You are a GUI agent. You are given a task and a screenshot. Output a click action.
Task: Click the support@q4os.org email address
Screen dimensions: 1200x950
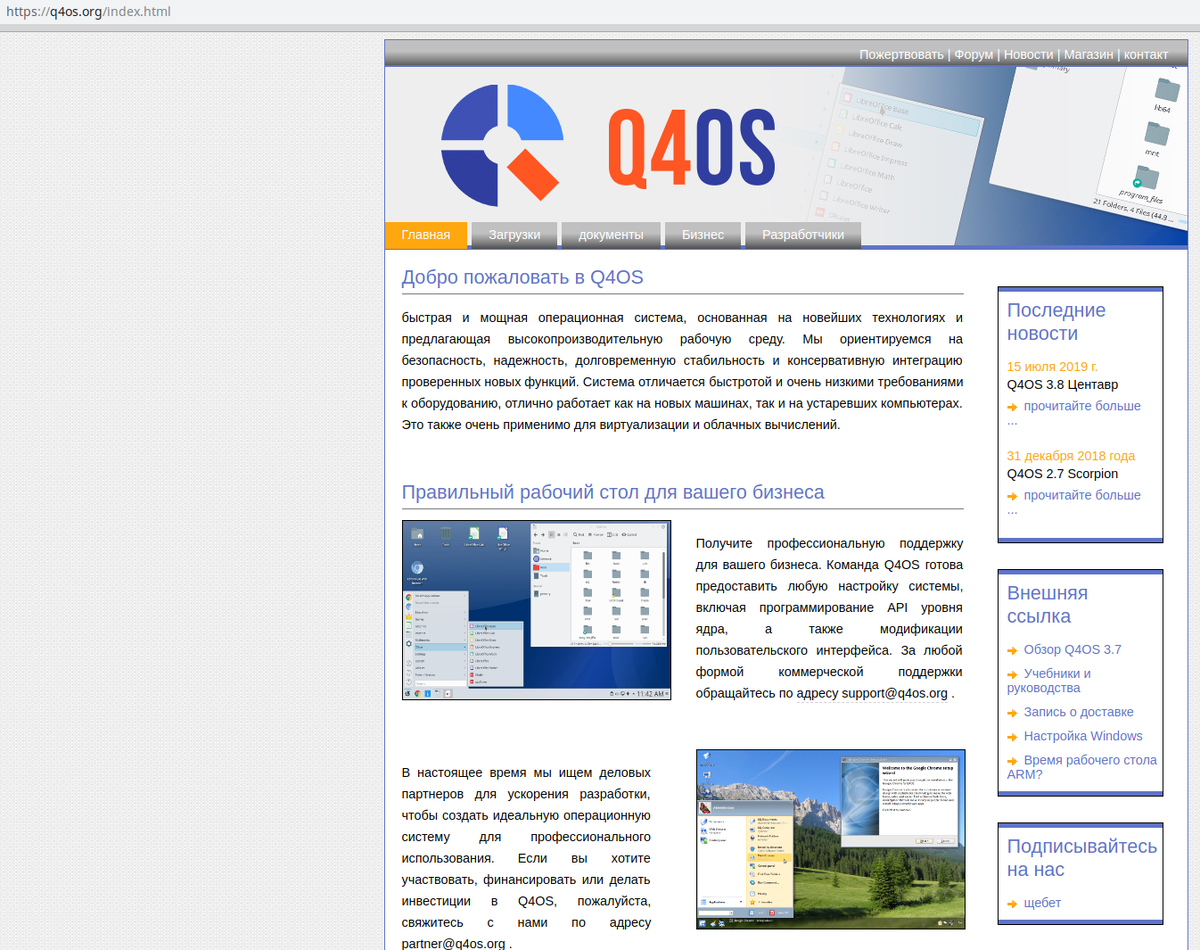point(894,693)
